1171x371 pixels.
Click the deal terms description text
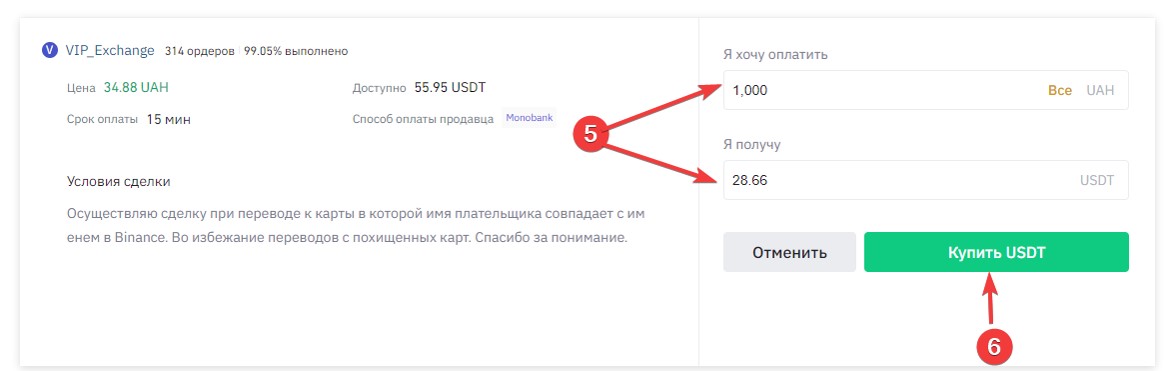(x=356, y=227)
